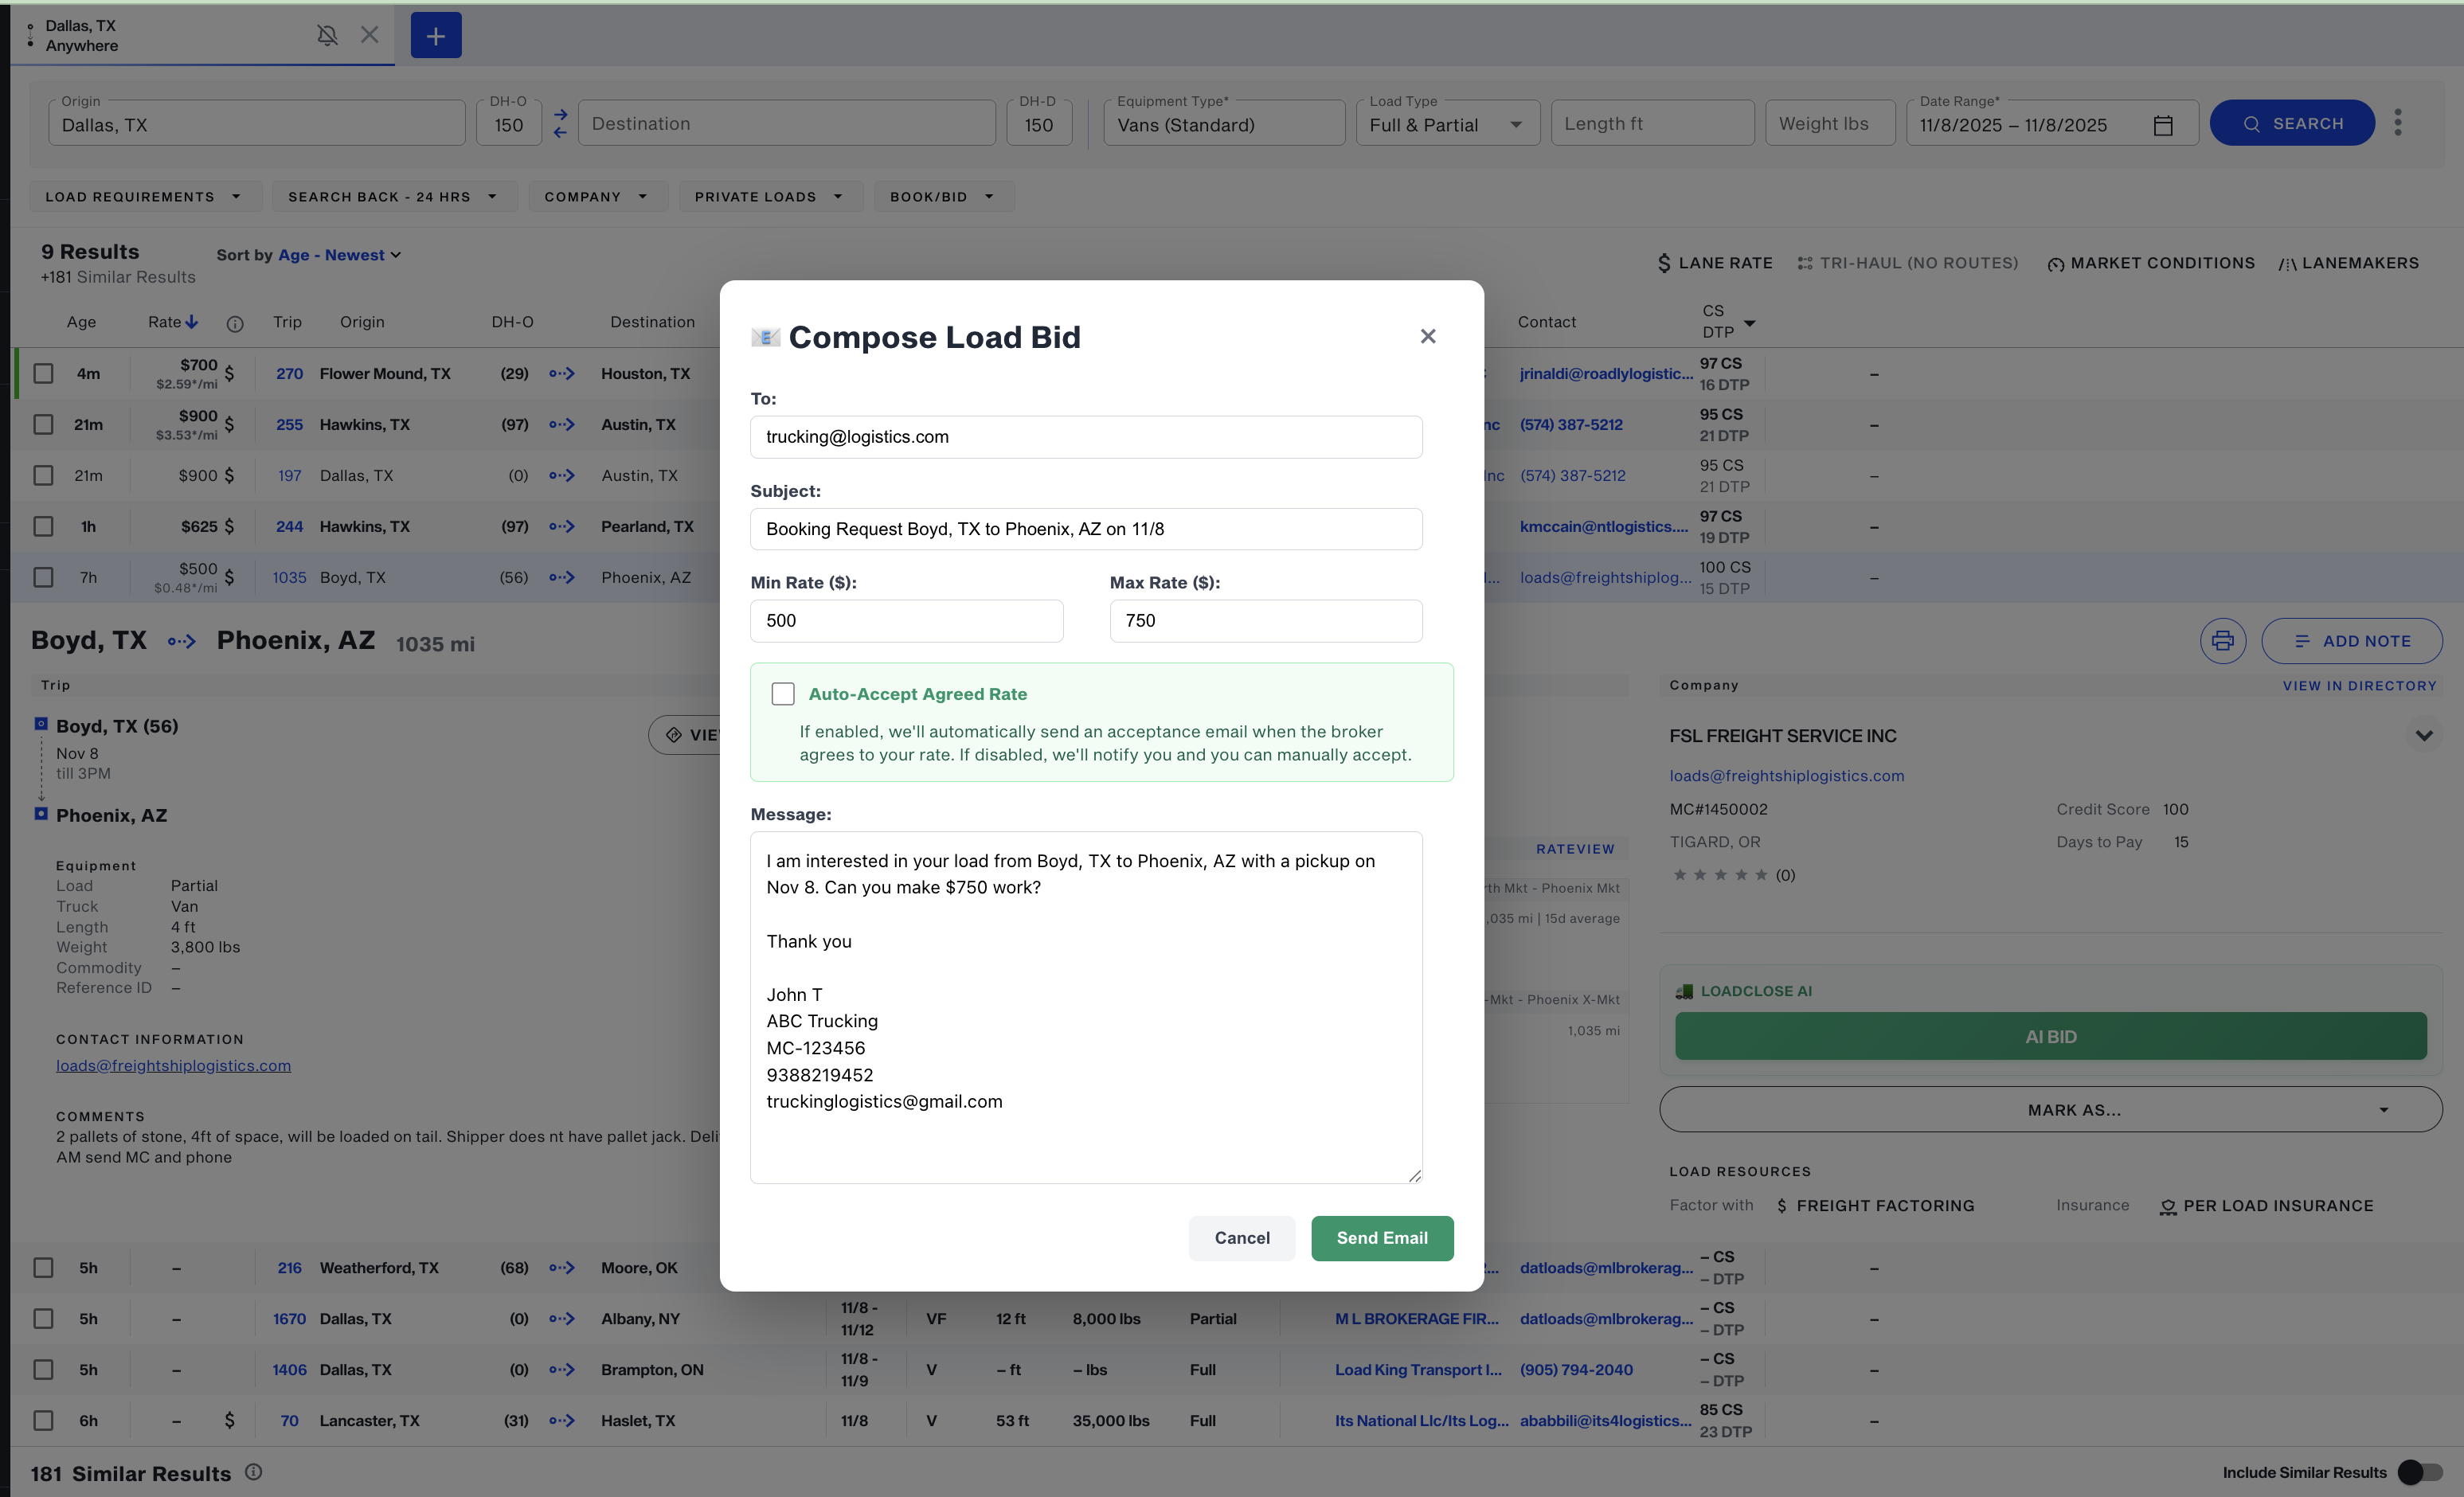2464x1497 pixels.
Task: Open the LOAD REQUIREMENTS filter menu
Action: tap(146, 196)
